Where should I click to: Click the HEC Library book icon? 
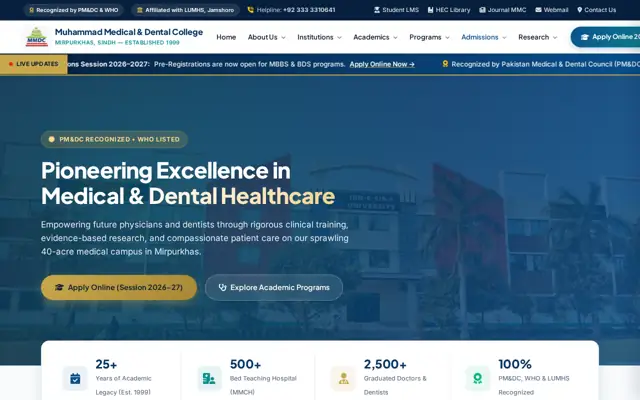pyautogui.click(x=430, y=10)
